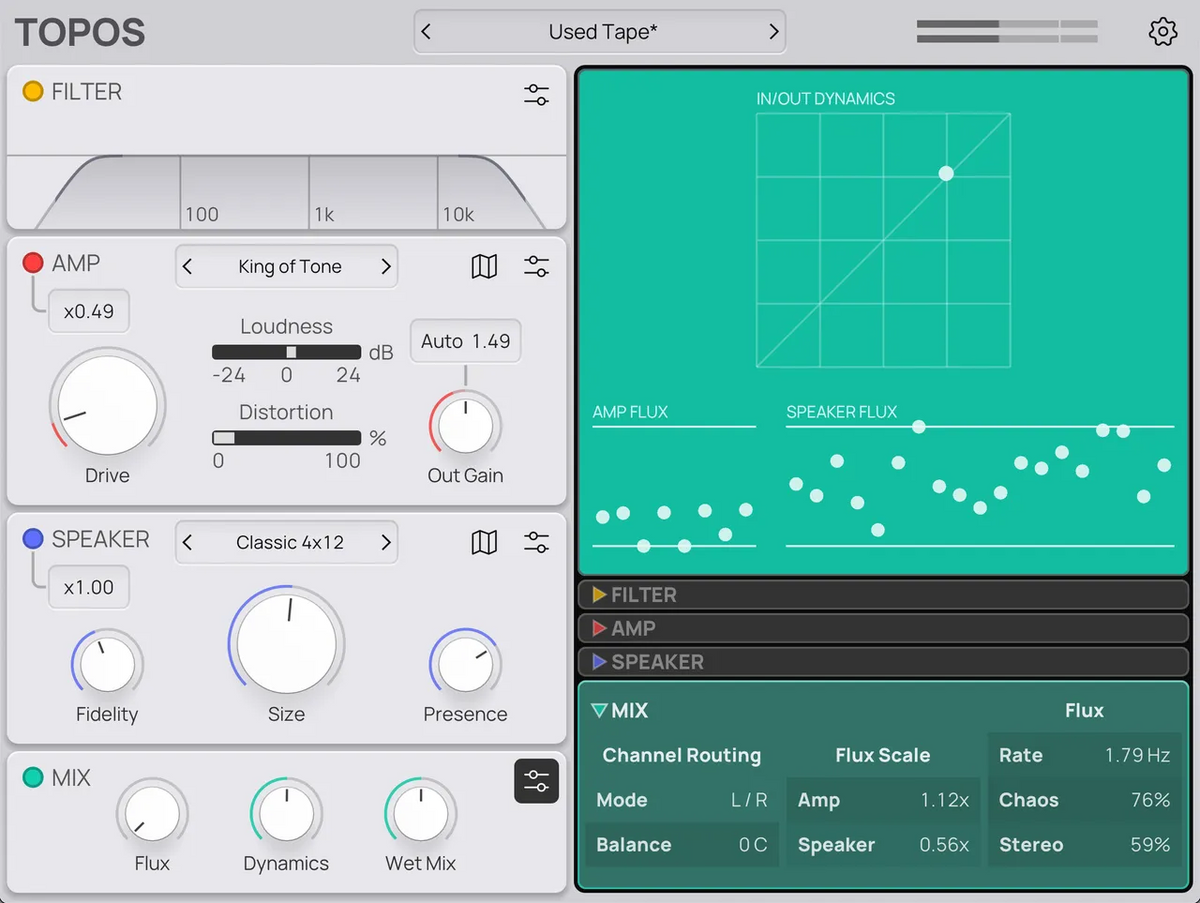Open the SPEAKER model map icon
The image size is (1200, 903).
tap(484, 542)
